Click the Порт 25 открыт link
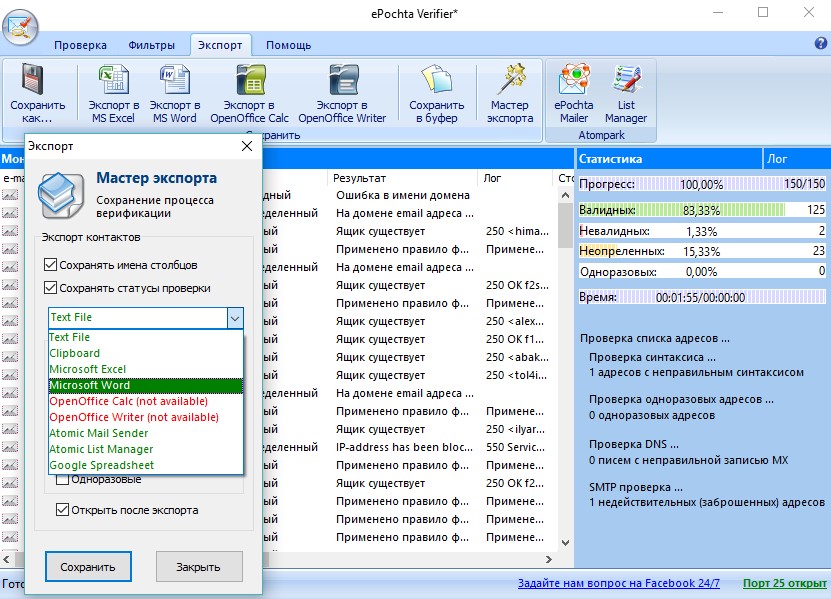The image size is (831, 599). click(784, 583)
